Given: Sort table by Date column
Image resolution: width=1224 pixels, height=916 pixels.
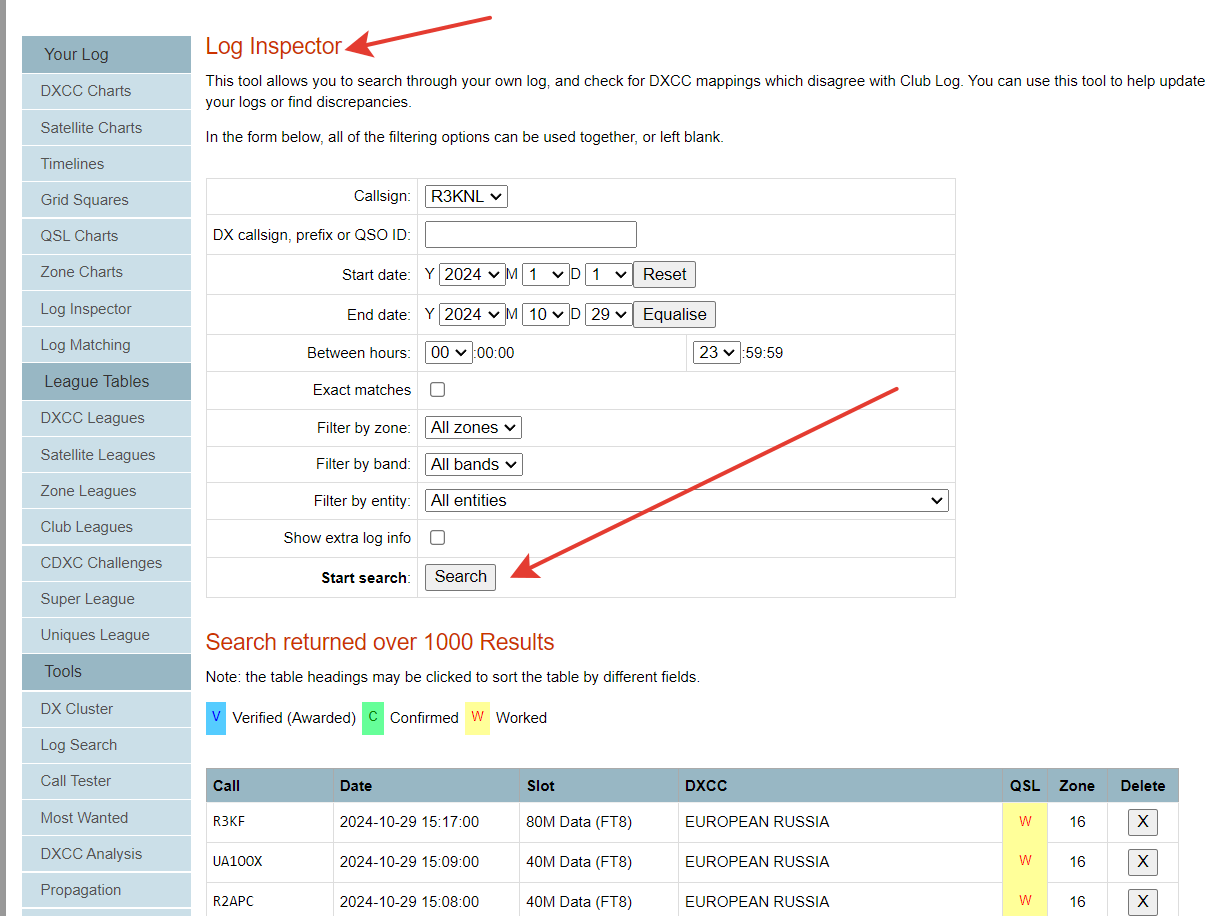Looking at the screenshot, I should pos(356,786).
